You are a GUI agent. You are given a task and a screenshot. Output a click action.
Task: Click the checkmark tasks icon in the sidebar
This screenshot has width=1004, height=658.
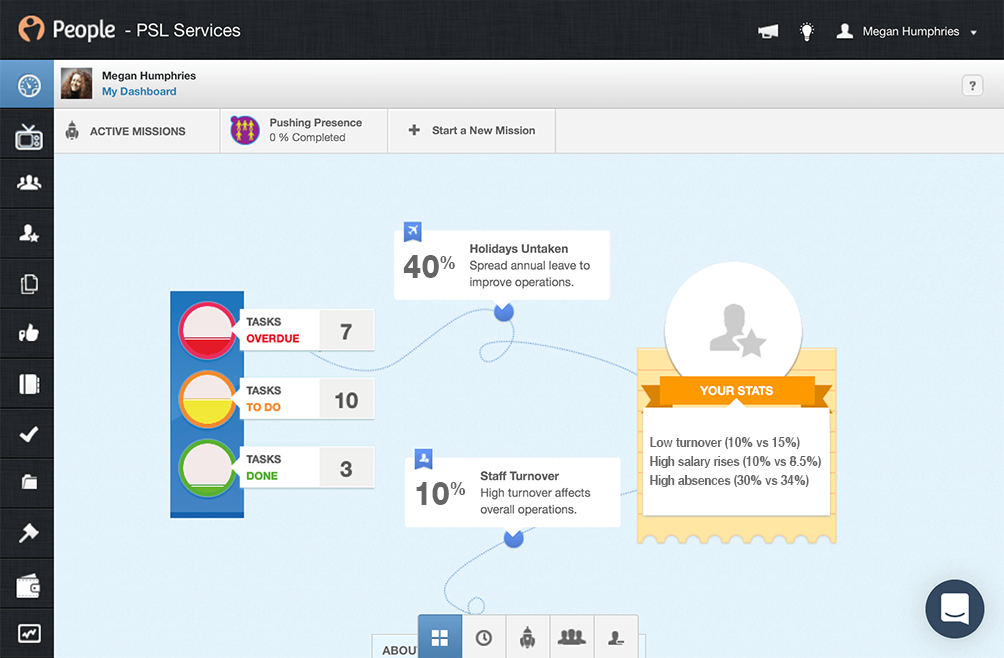pyautogui.click(x=27, y=433)
